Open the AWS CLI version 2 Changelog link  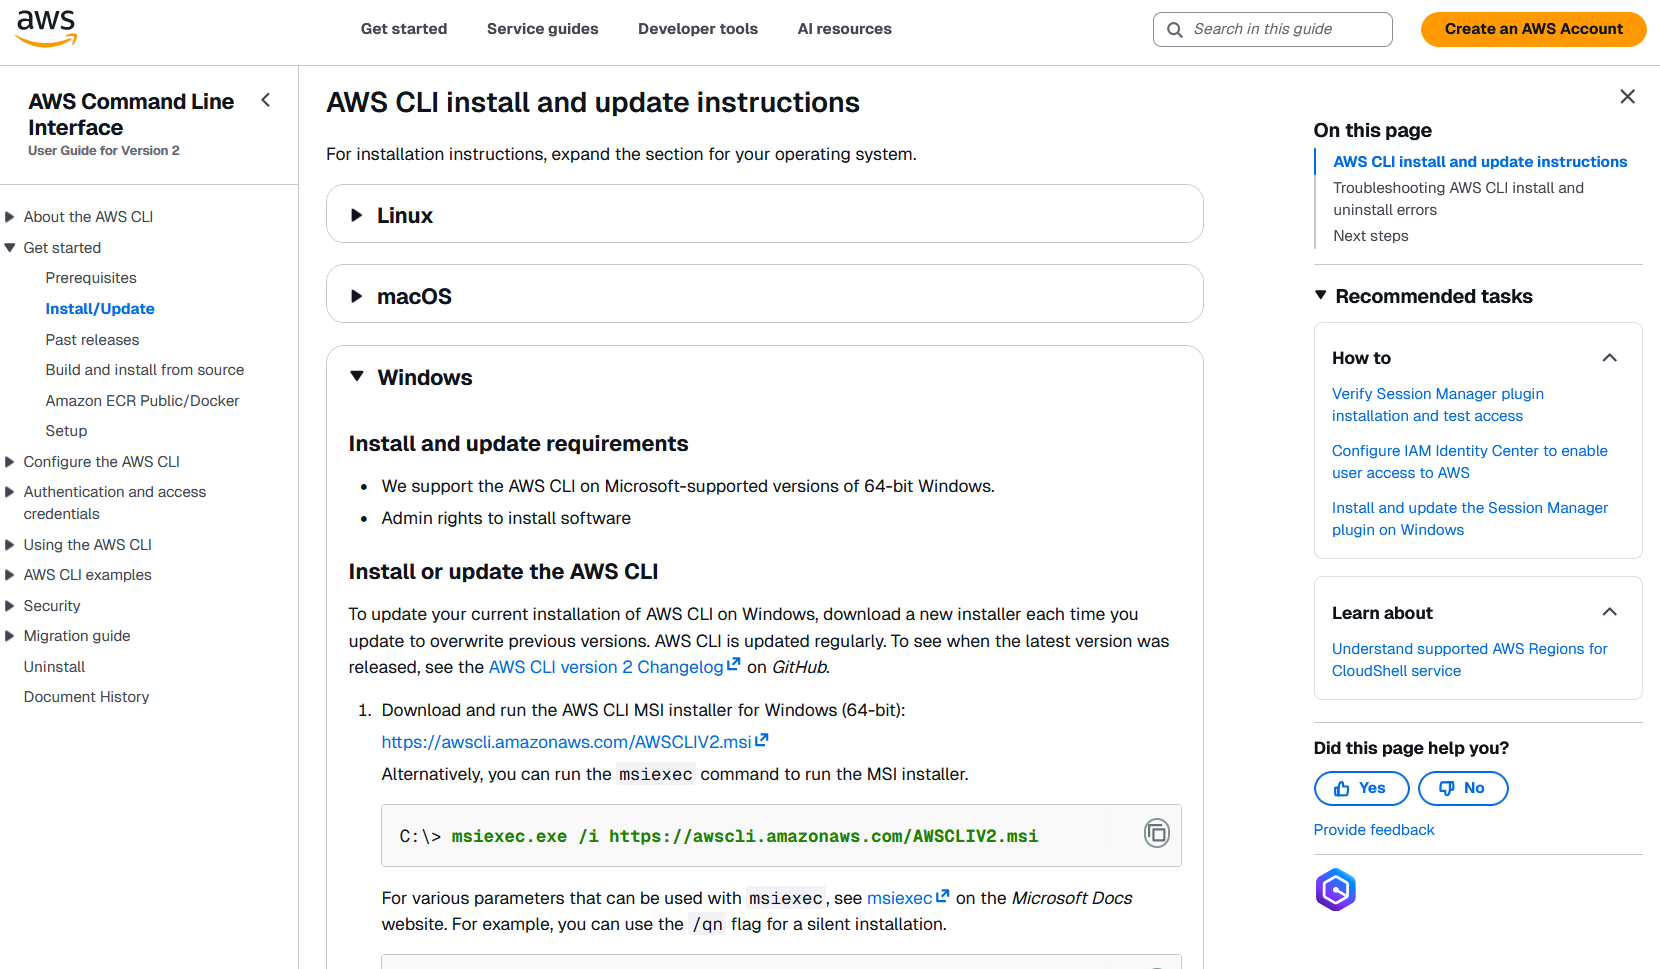click(x=614, y=667)
